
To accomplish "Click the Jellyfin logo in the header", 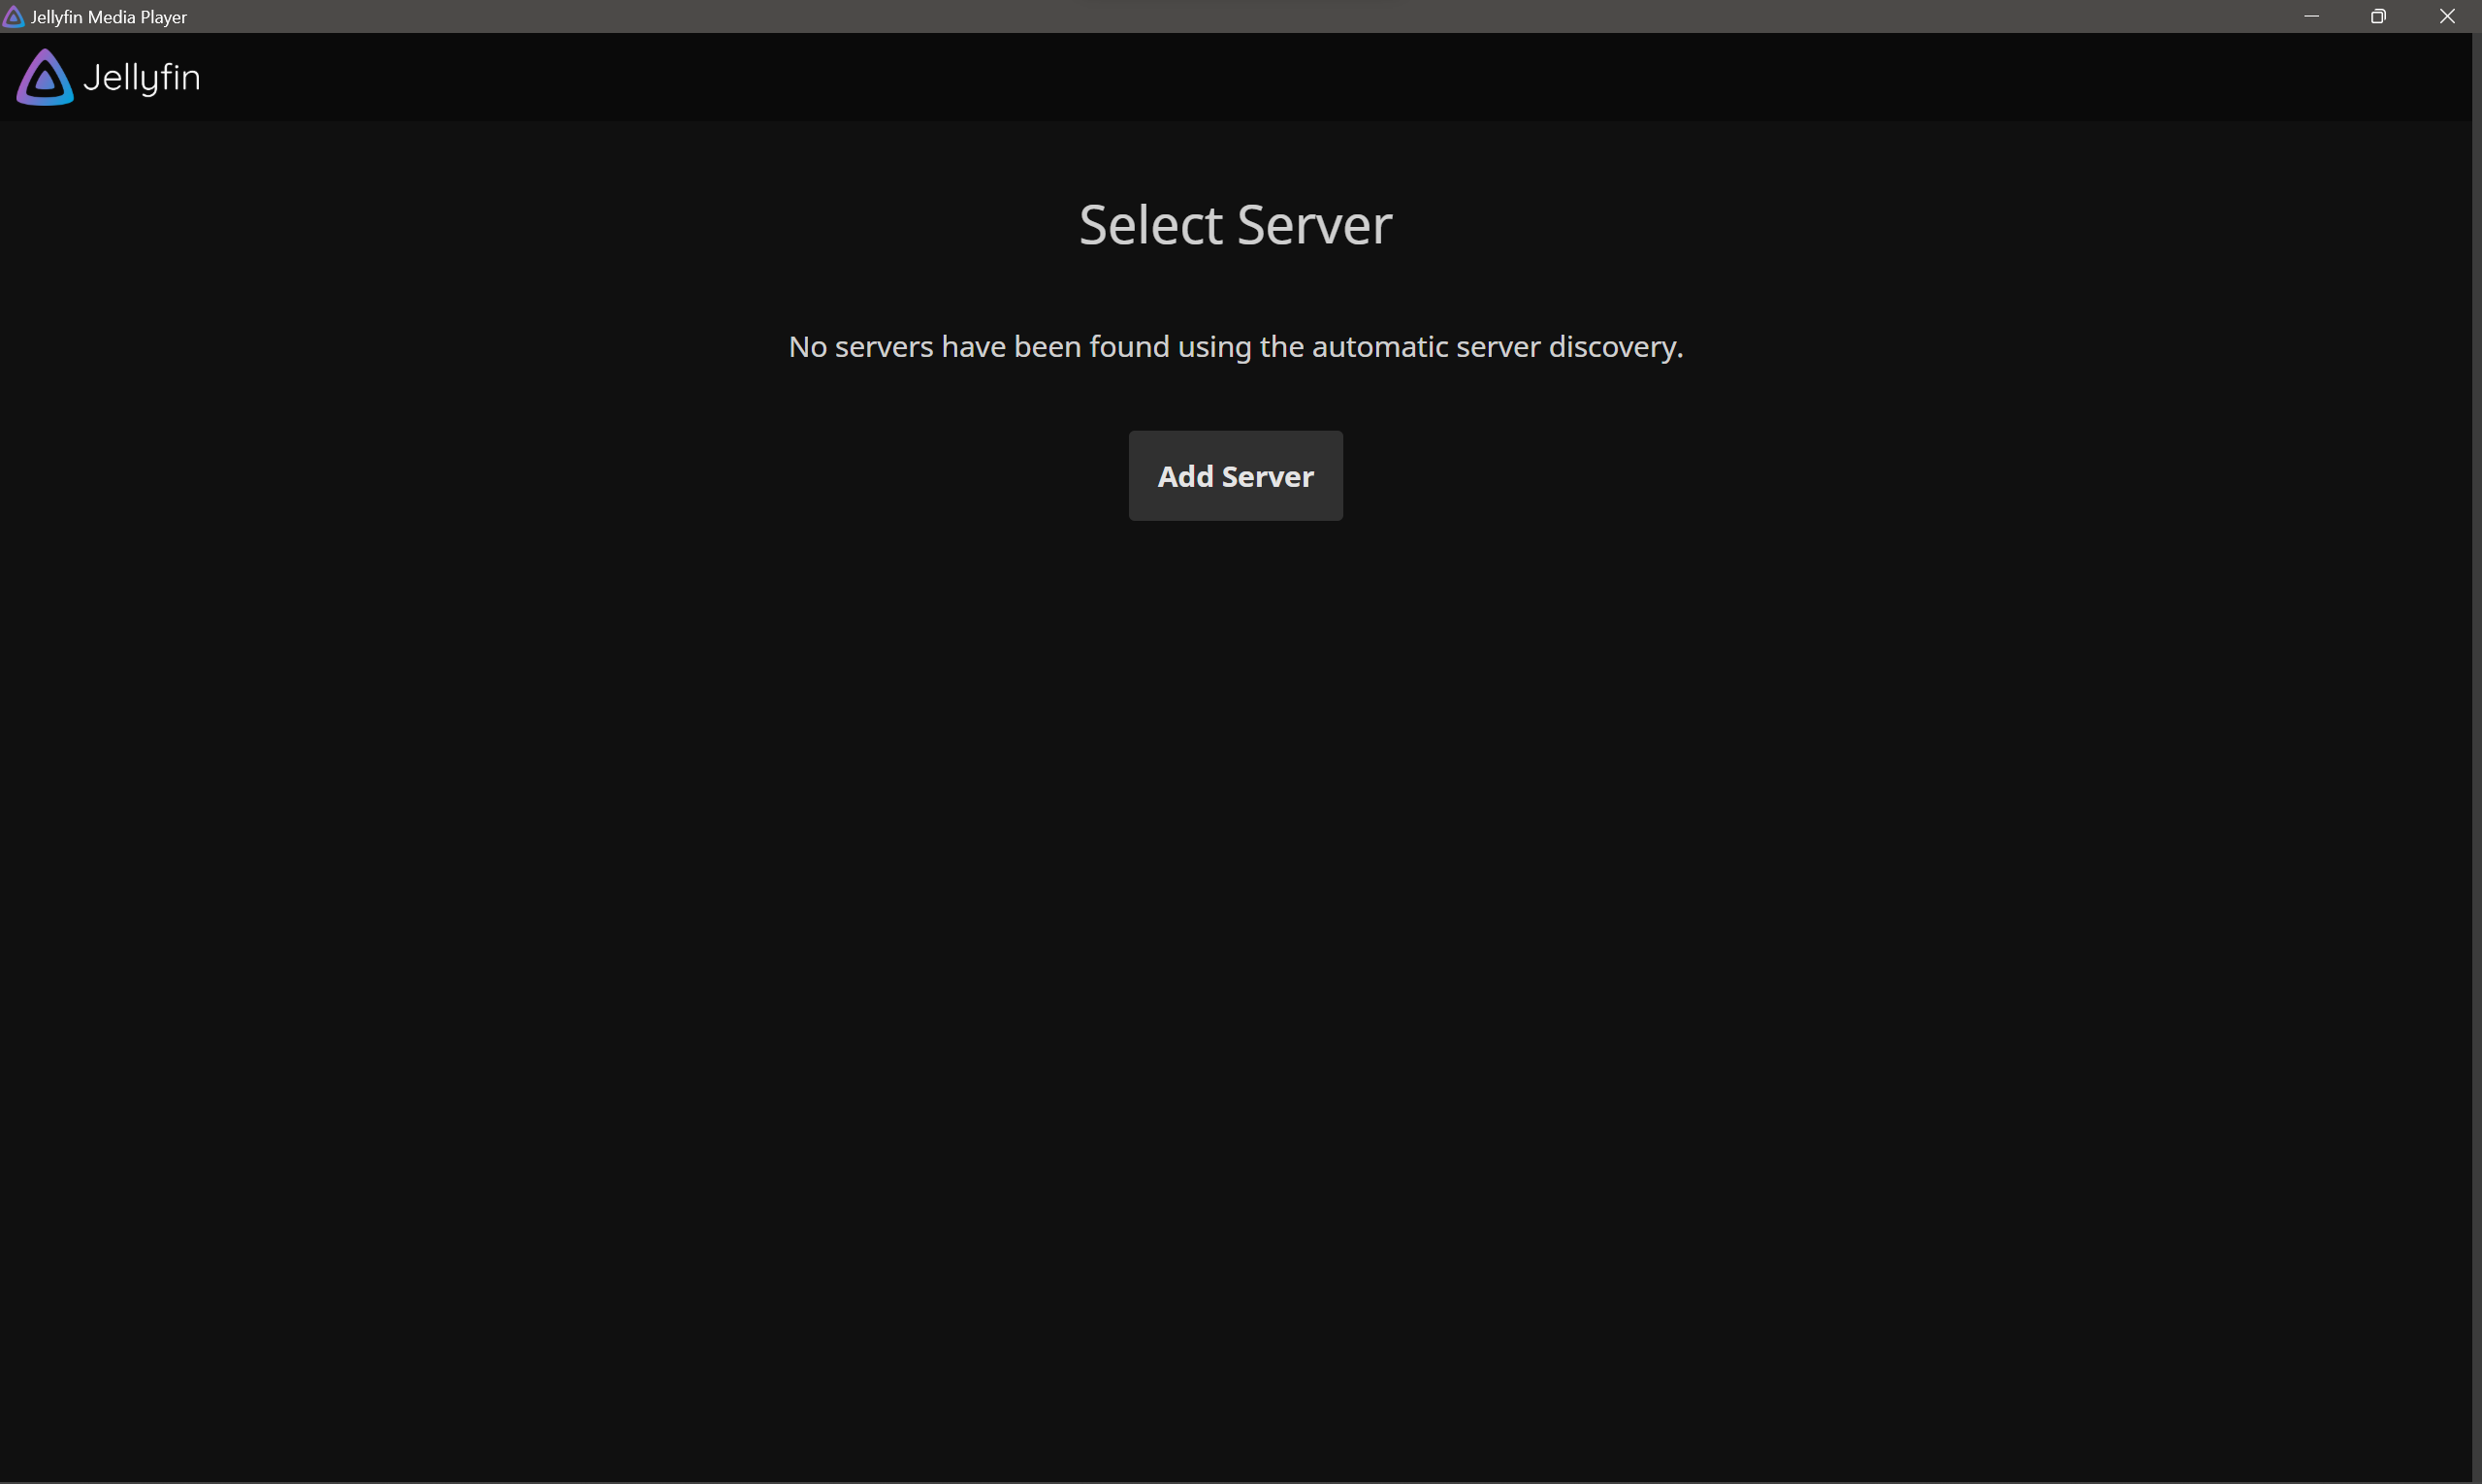I will [x=108, y=77].
